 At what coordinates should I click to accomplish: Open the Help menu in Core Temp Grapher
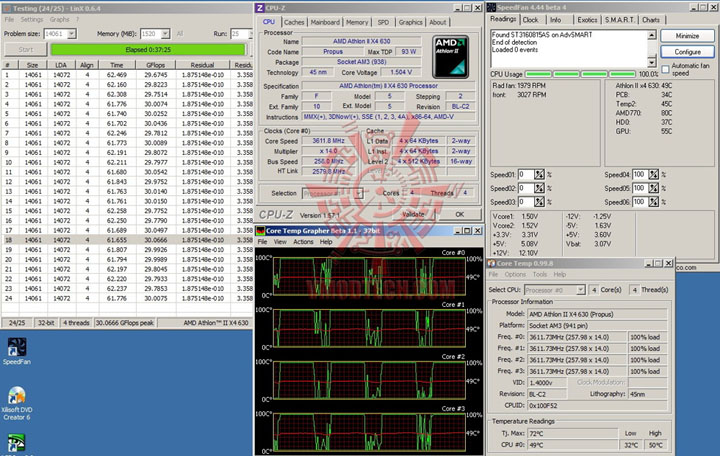326,242
